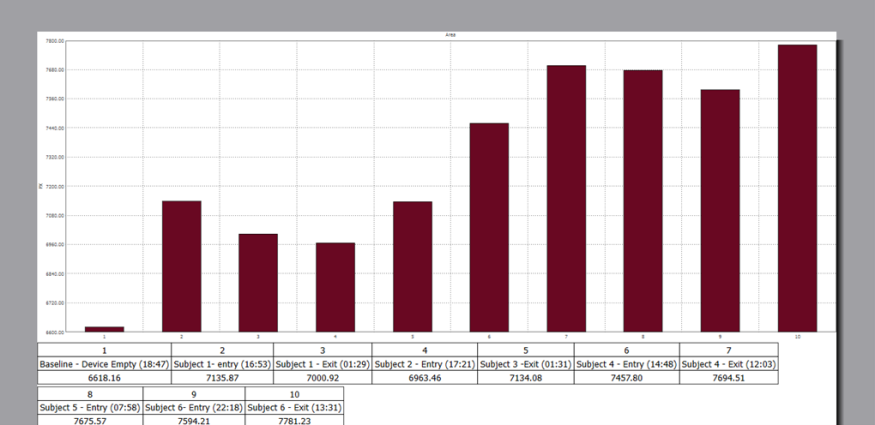Click table header cell 7 above Subject 4 - Exit
This screenshot has height=425, width=875.
coord(729,350)
